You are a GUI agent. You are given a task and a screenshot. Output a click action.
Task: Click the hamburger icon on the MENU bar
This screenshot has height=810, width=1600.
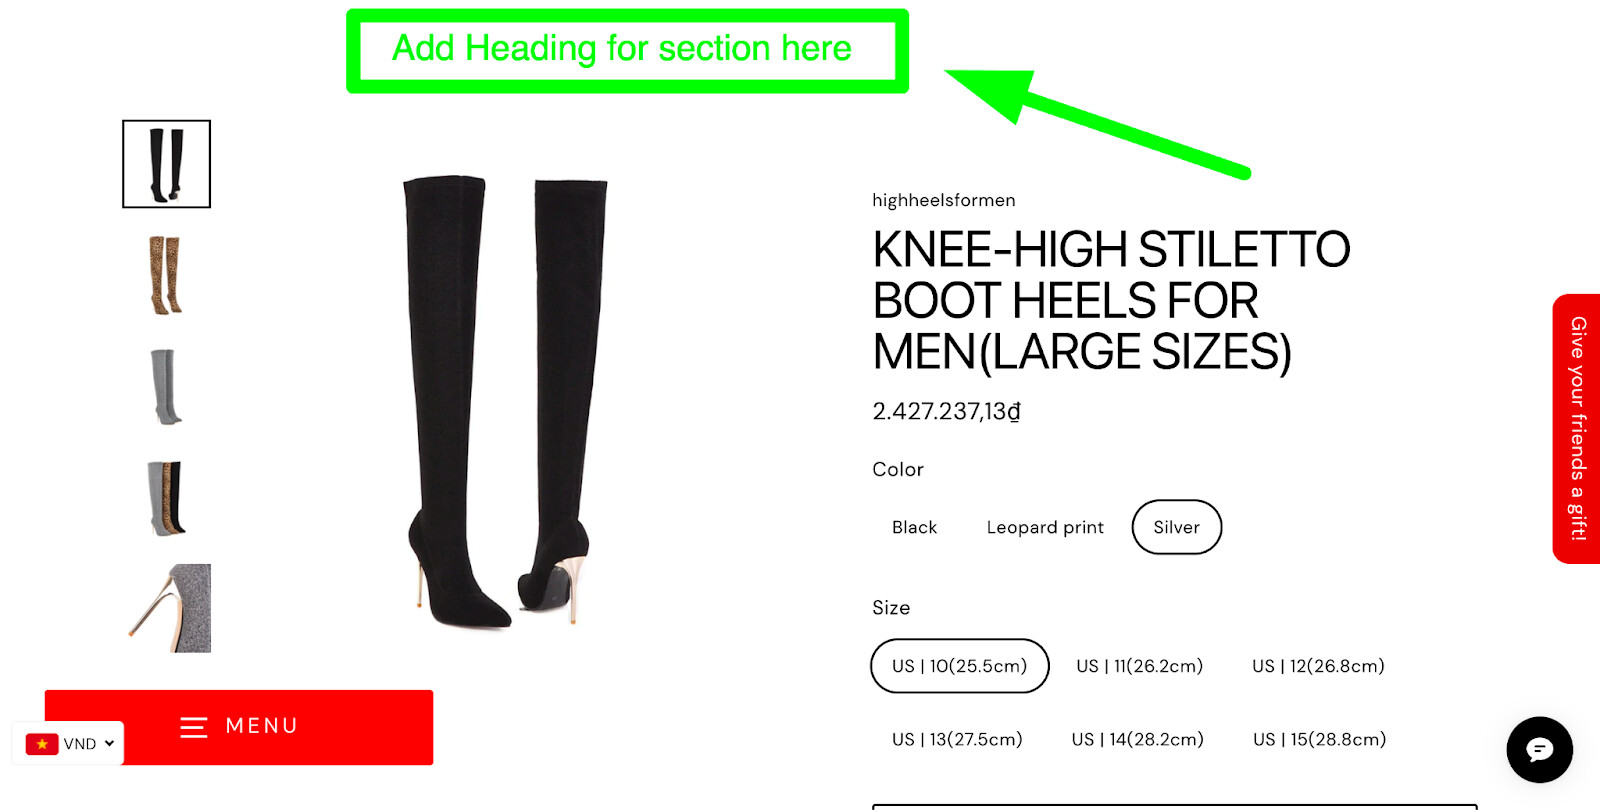click(194, 727)
